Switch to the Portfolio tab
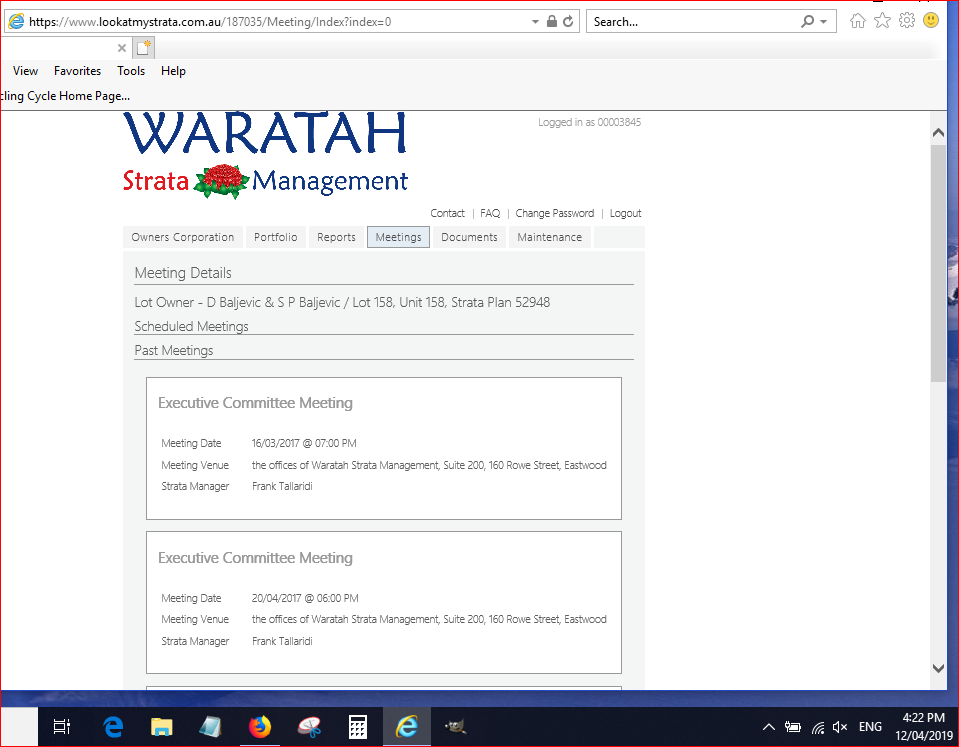Viewport: 959px width, 747px height. [275, 237]
